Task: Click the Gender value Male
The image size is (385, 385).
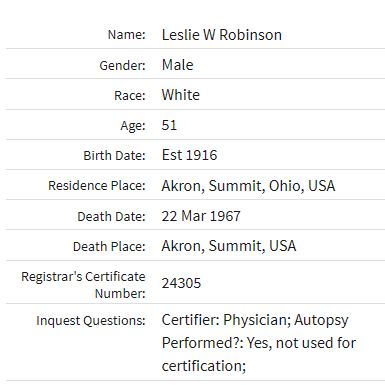Action: 177,65
